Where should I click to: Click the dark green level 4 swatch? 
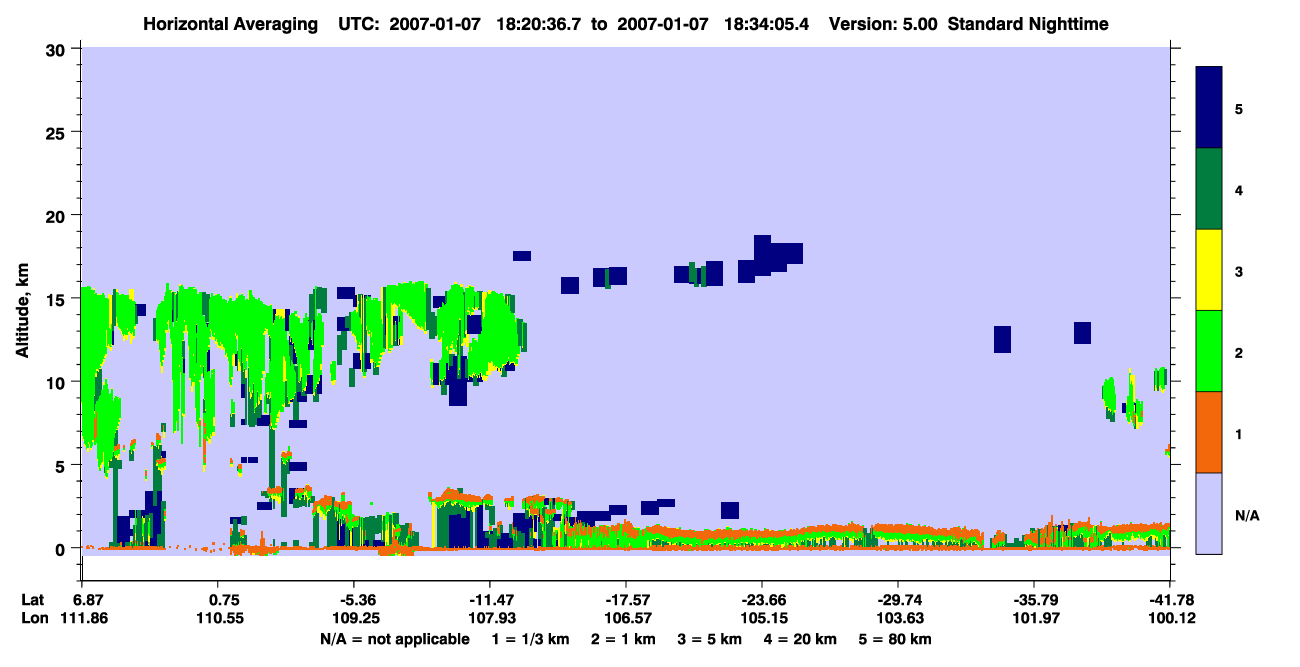(x=1209, y=189)
